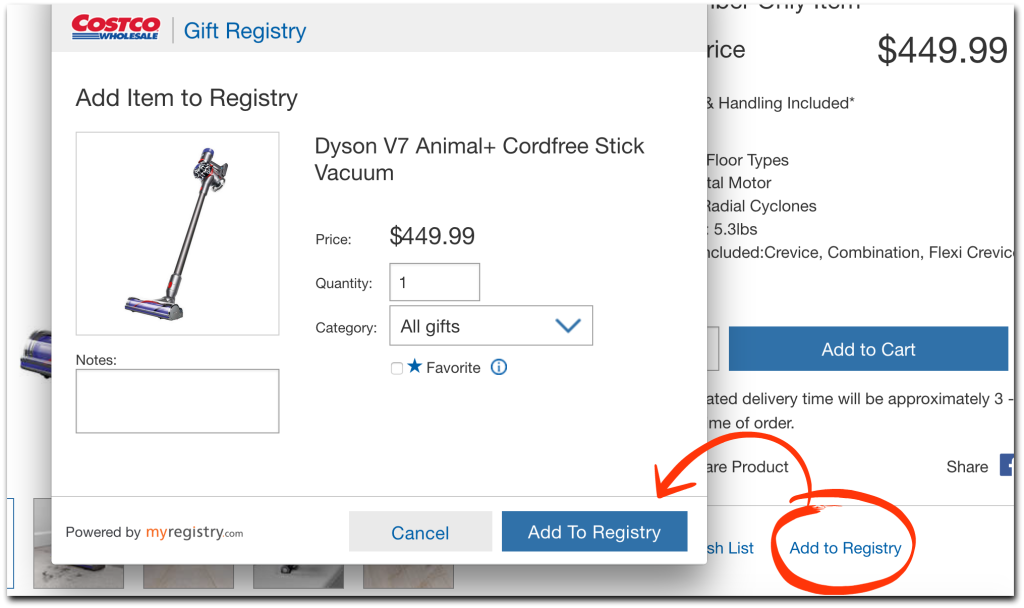Click the Dyson V7 Animal+ product title

point(479,159)
